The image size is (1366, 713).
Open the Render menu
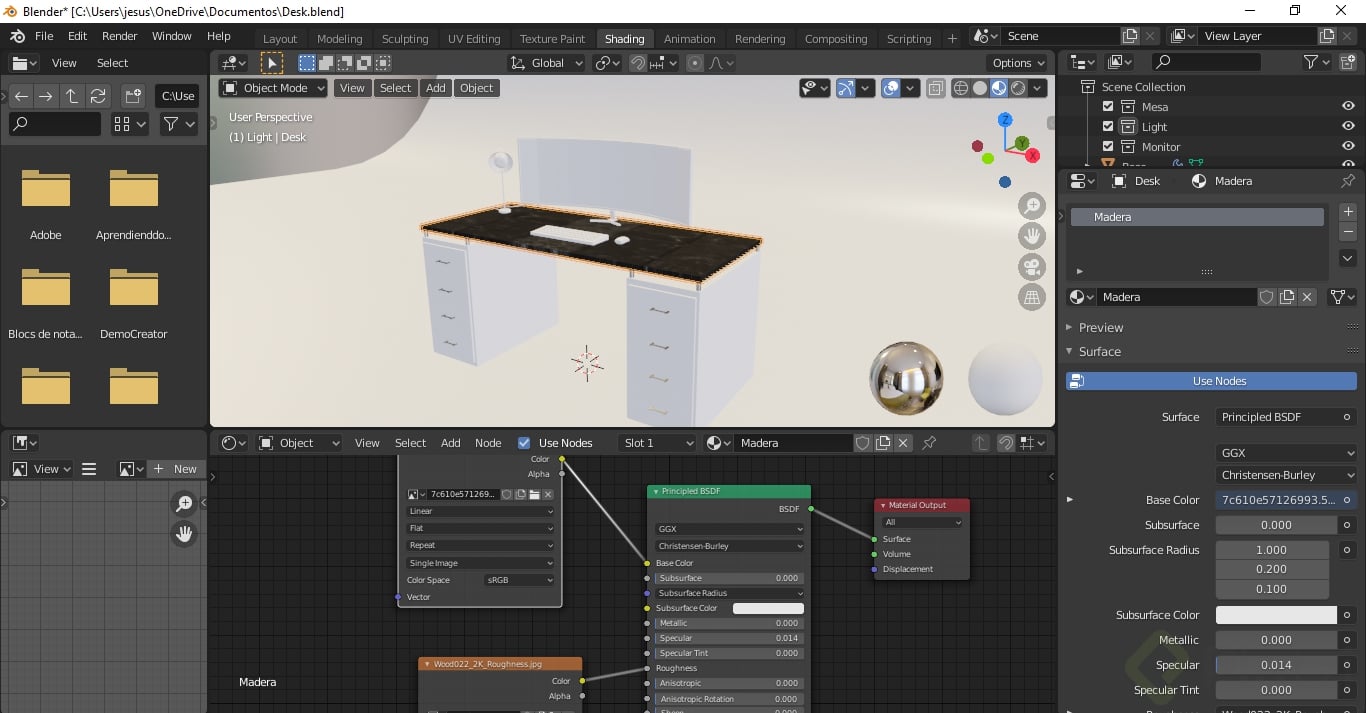click(x=119, y=36)
